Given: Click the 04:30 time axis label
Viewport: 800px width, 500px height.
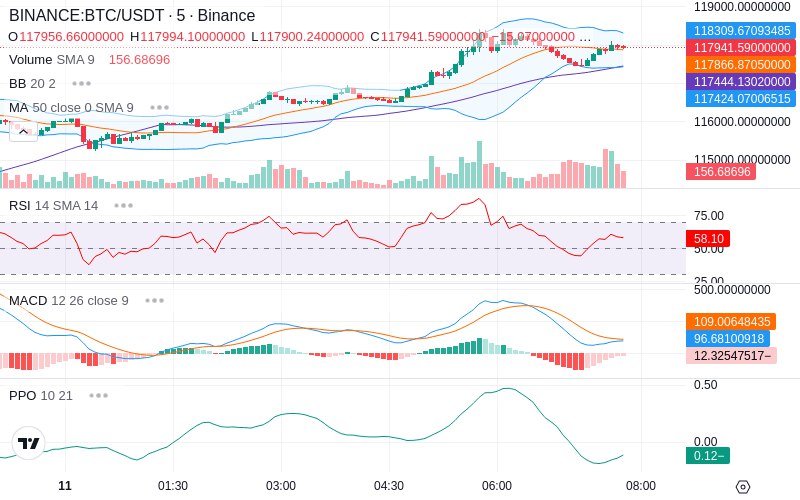Looking at the screenshot, I should 389,486.
